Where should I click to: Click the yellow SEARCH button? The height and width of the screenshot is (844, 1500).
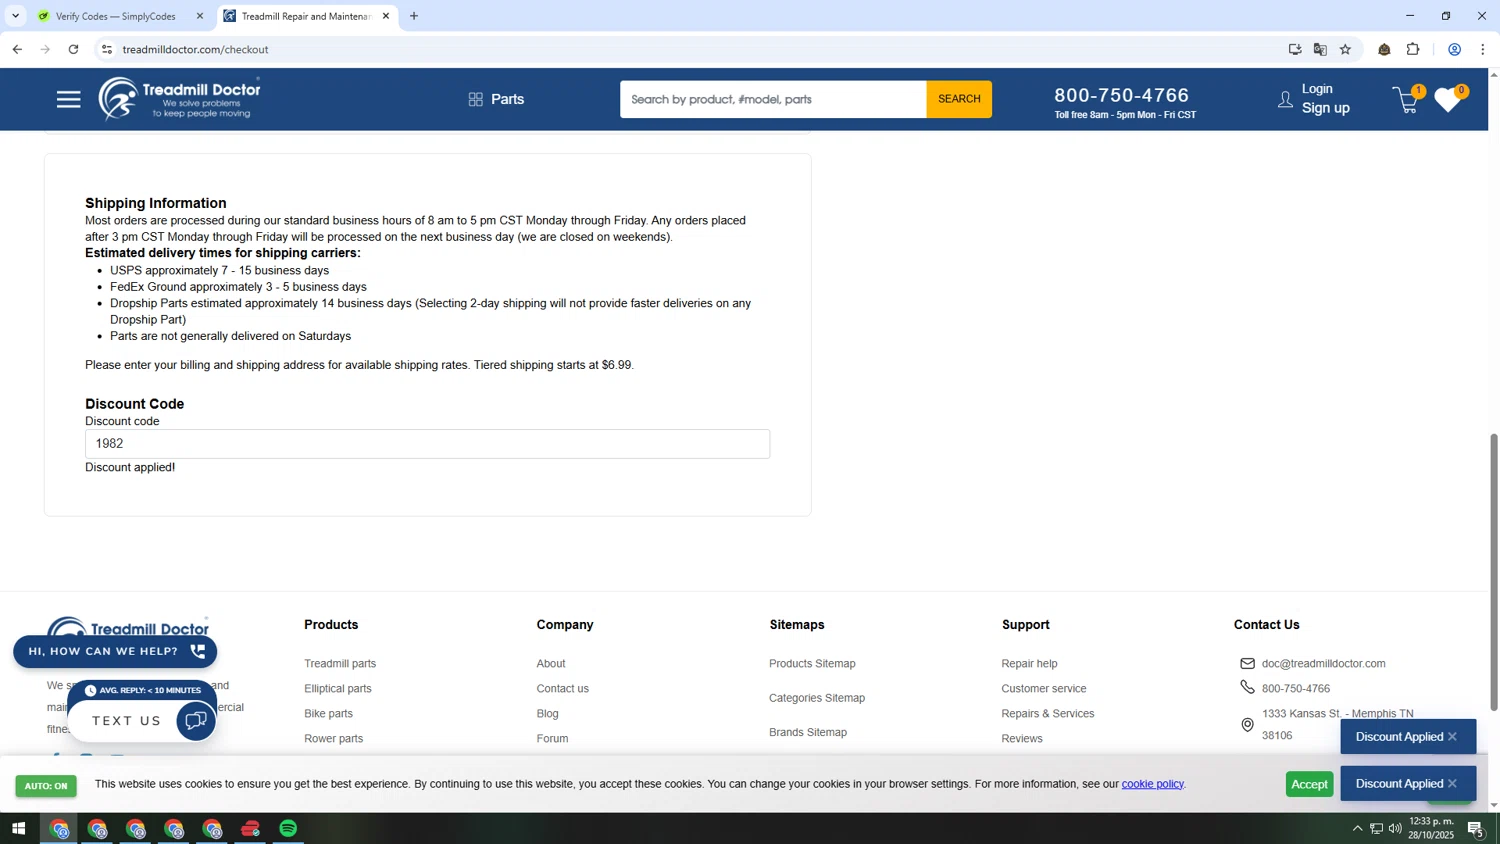coord(959,99)
